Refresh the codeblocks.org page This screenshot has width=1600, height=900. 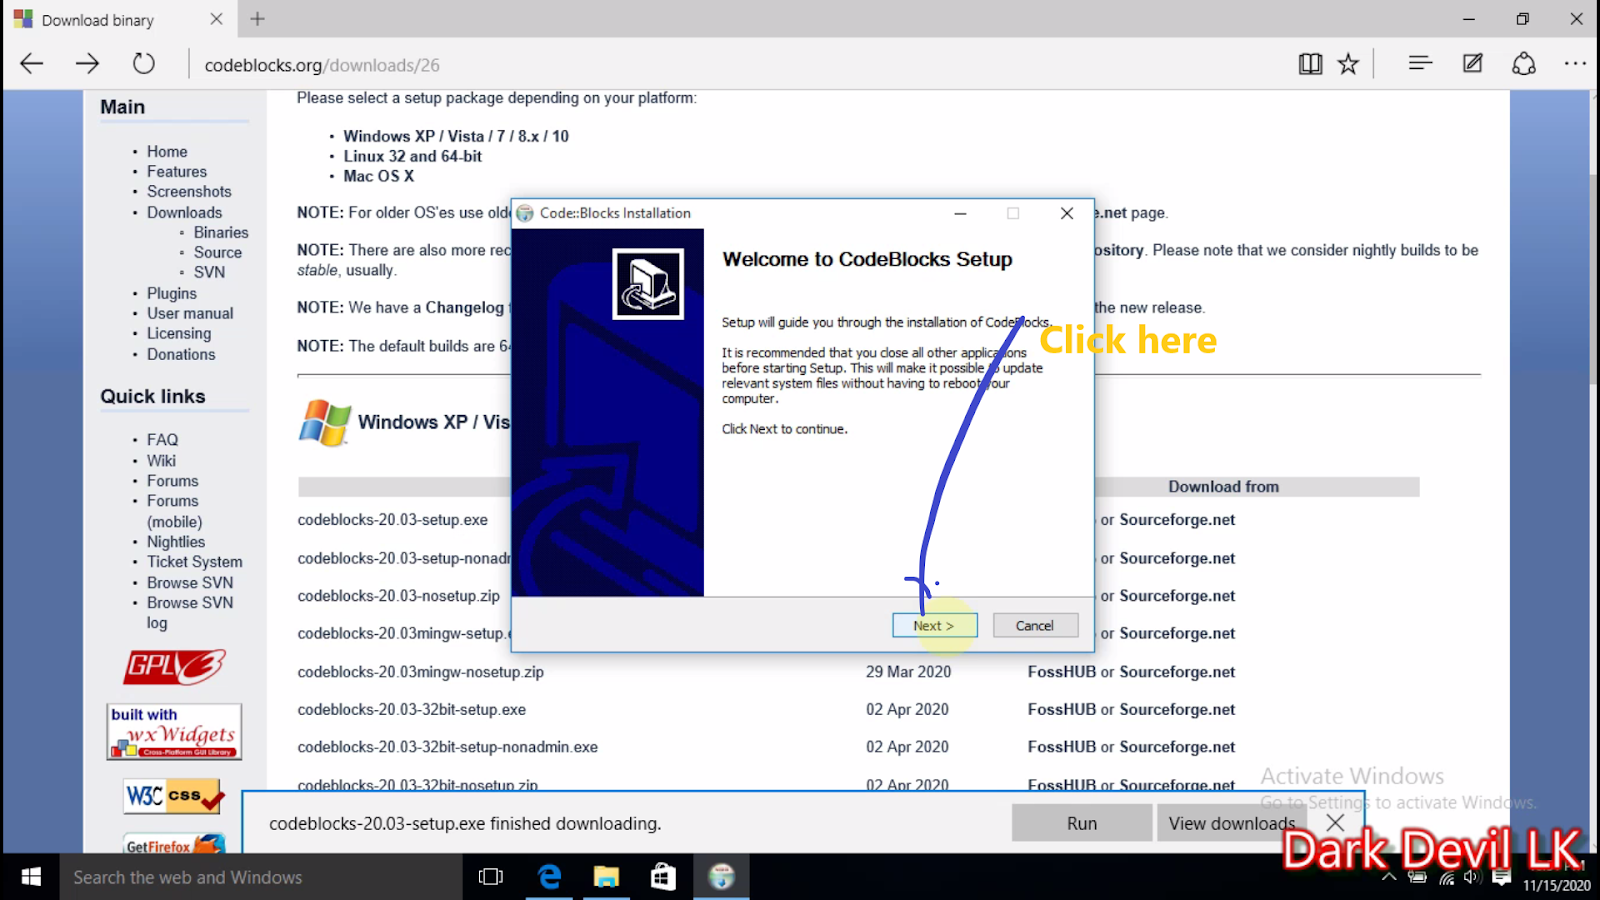[144, 64]
